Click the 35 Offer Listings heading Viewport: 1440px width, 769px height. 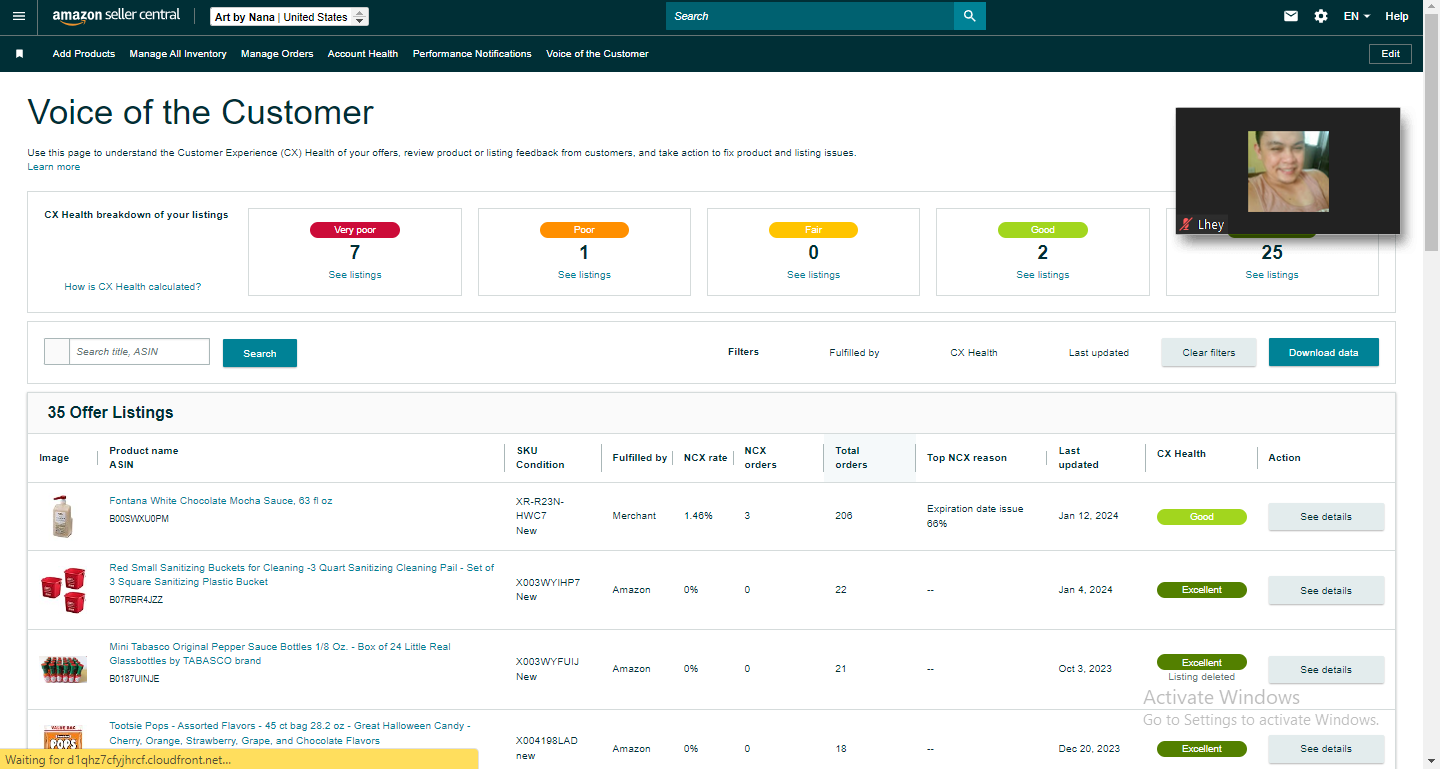click(x=110, y=413)
